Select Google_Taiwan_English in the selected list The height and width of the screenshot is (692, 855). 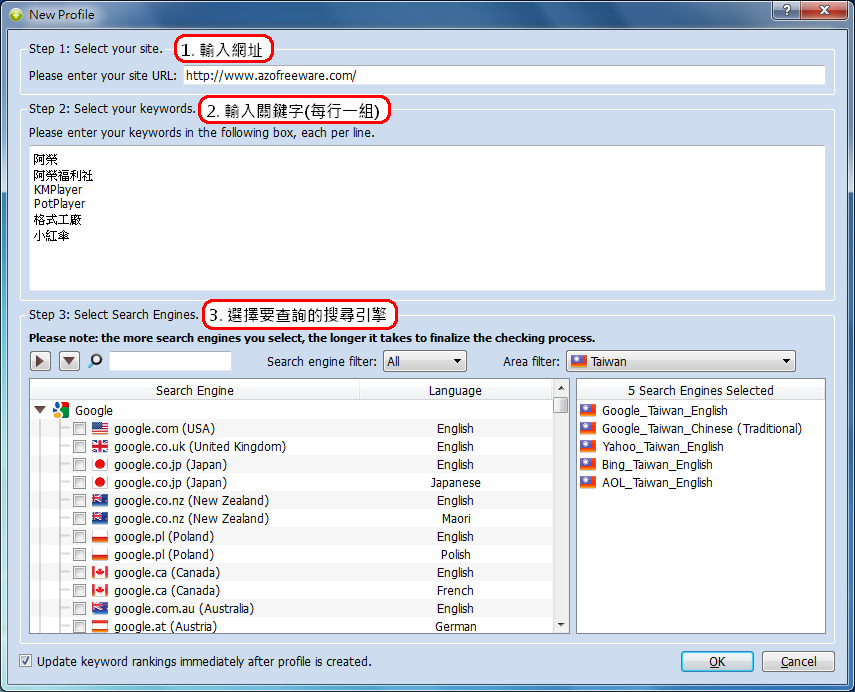[665, 410]
